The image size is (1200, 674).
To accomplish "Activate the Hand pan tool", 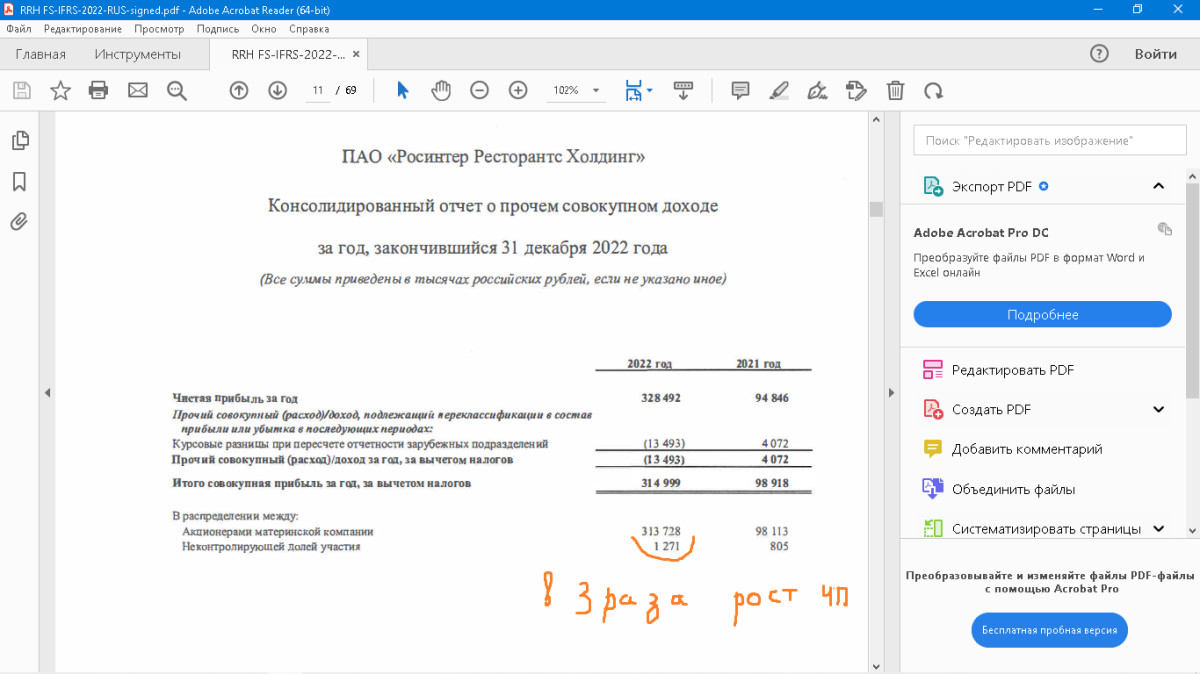I will pyautogui.click(x=441, y=91).
